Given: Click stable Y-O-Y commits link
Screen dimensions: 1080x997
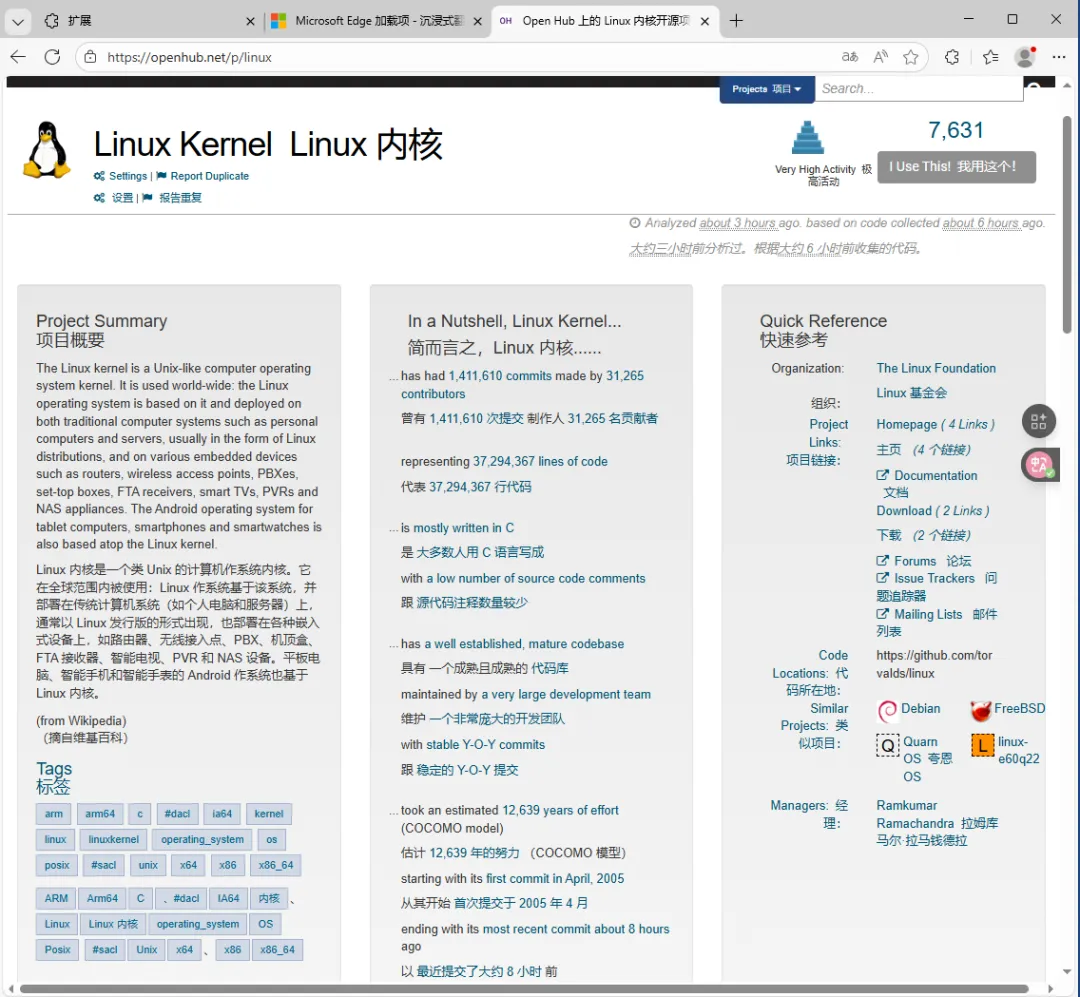Looking at the screenshot, I should click(486, 745).
